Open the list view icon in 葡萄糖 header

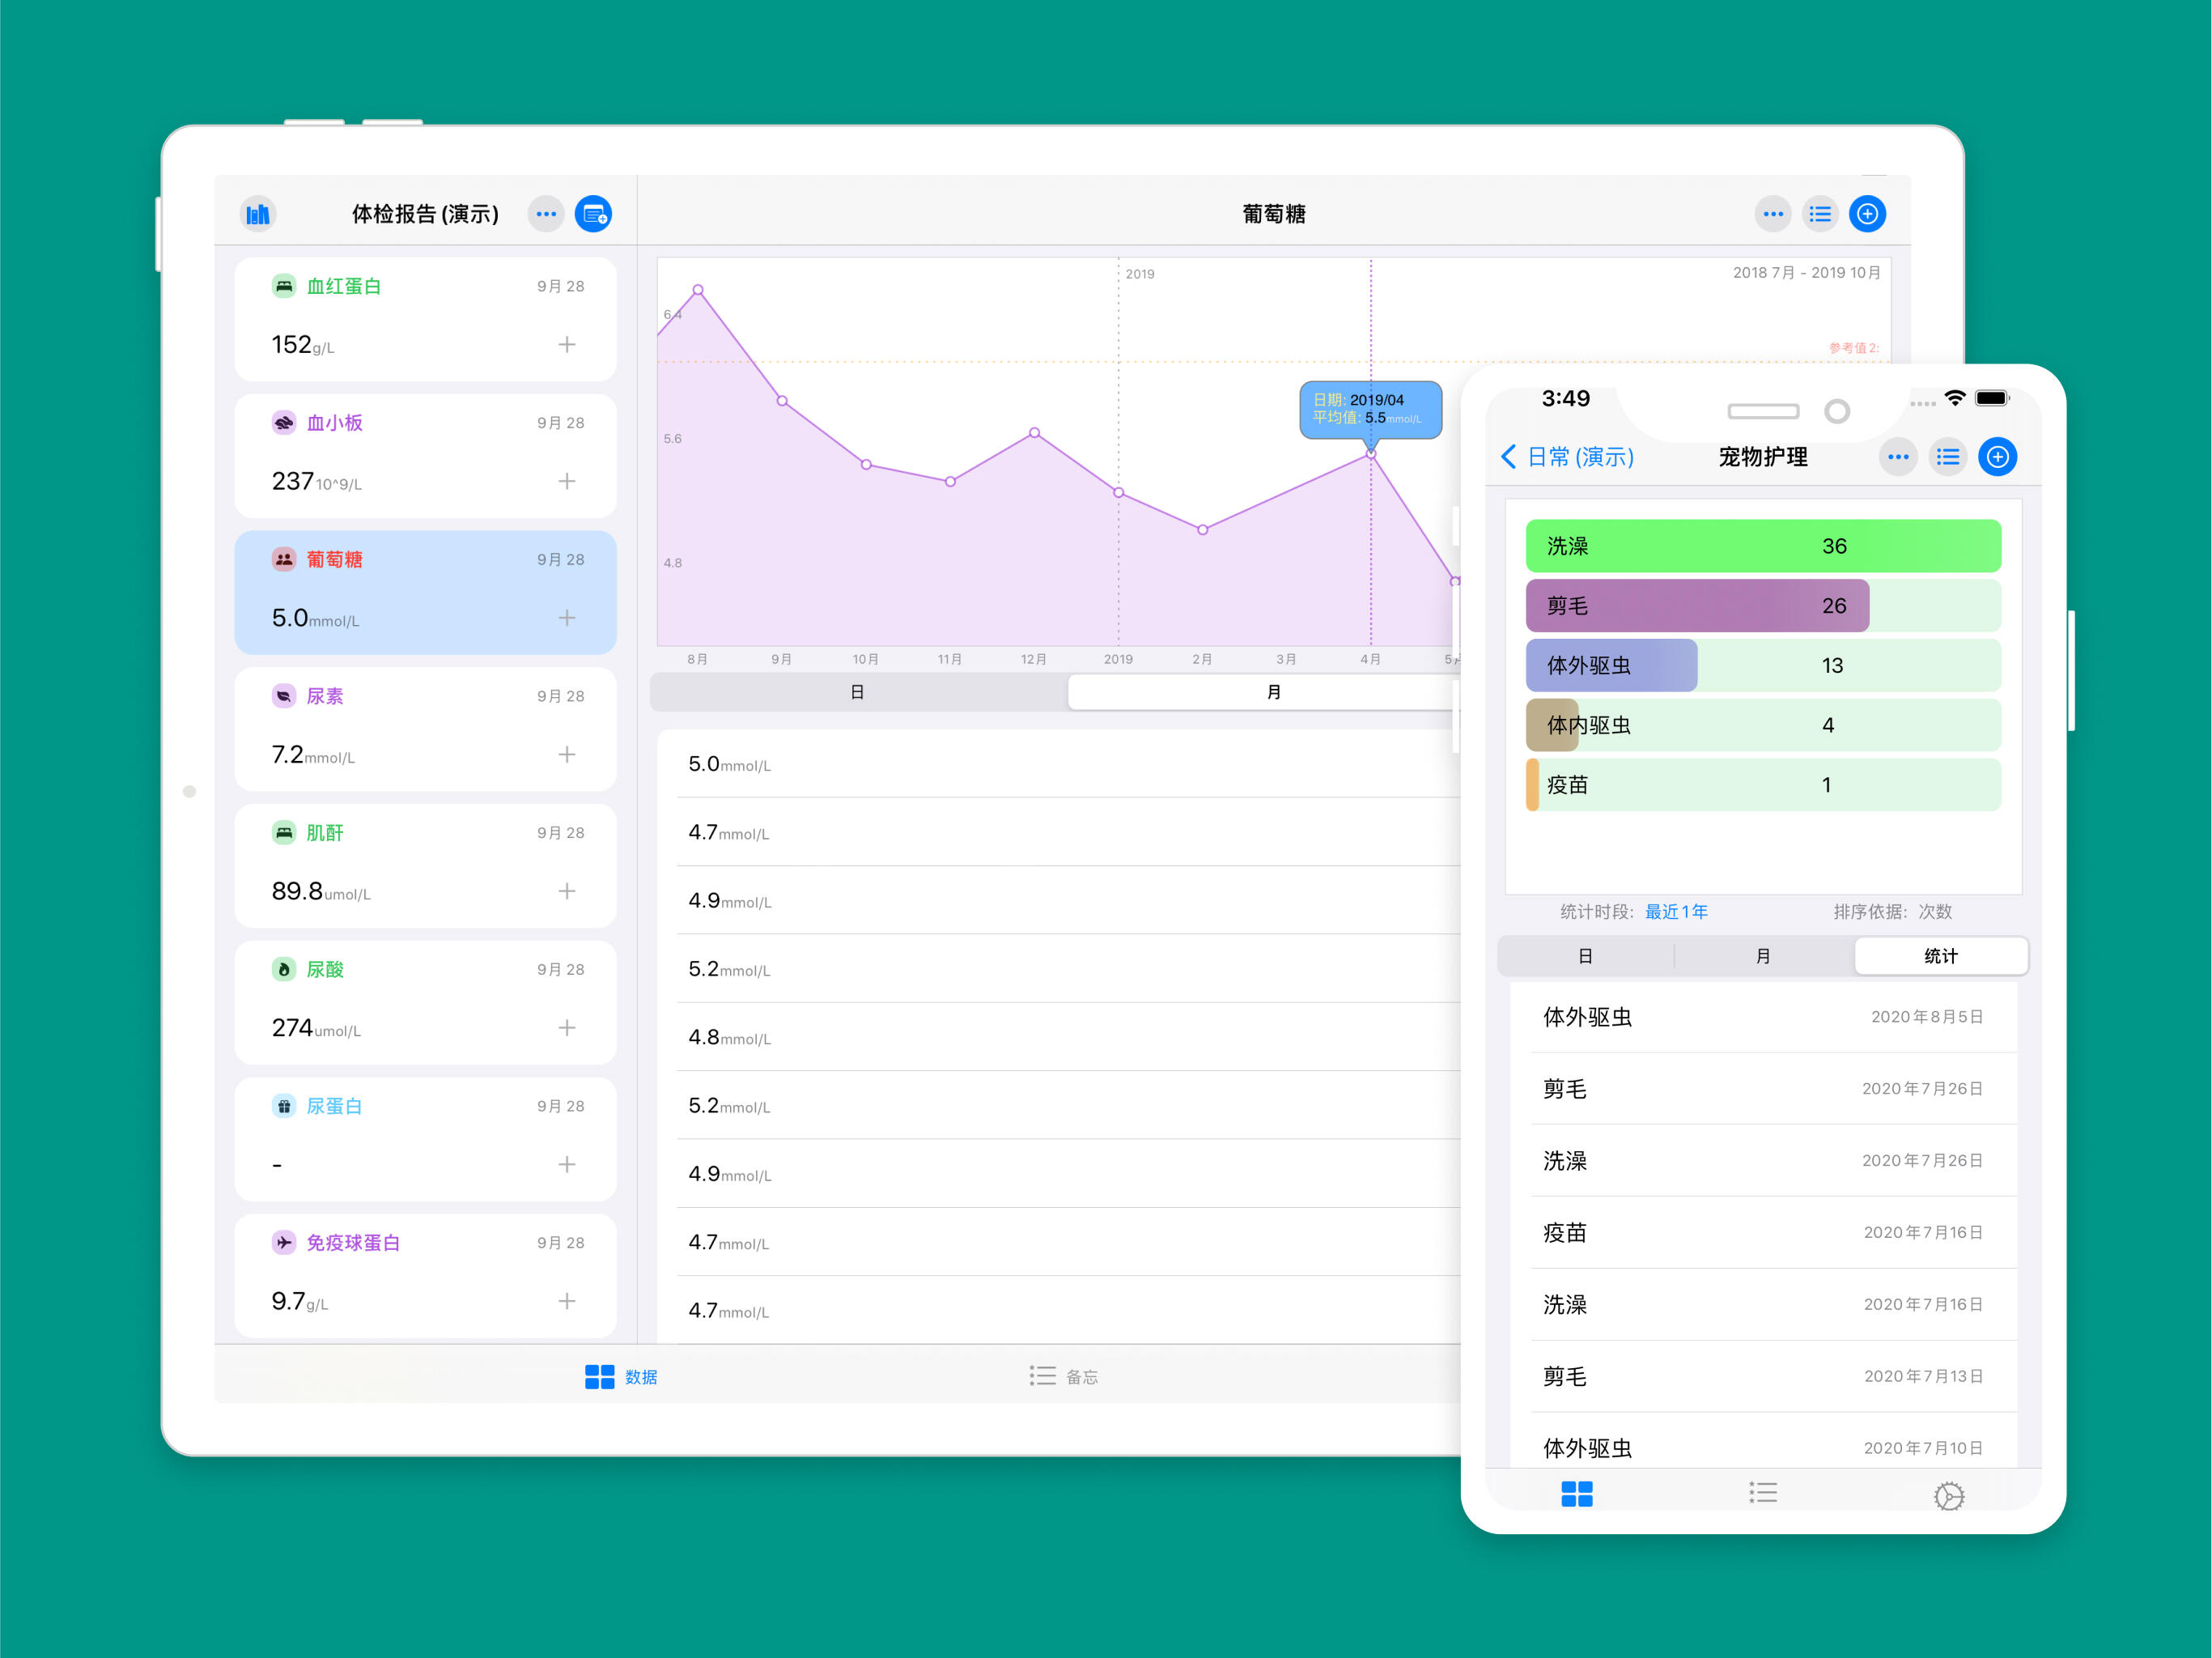(x=1819, y=214)
